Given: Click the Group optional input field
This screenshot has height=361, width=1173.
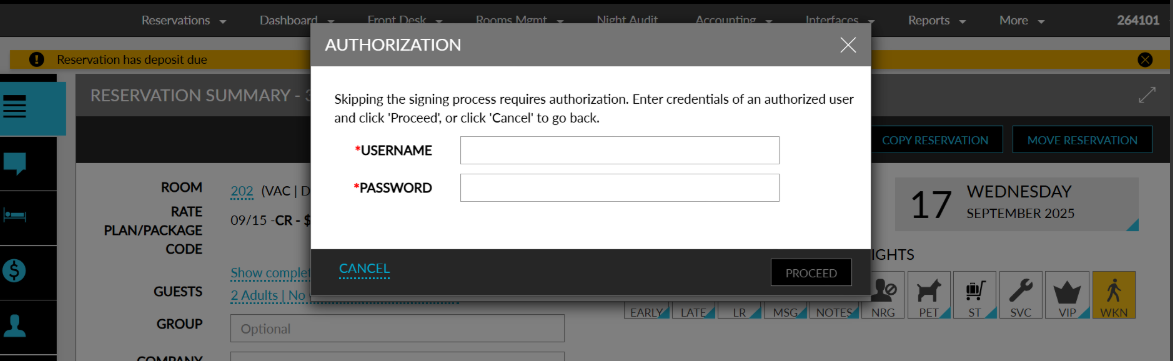Looking at the screenshot, I should point(397,328).
